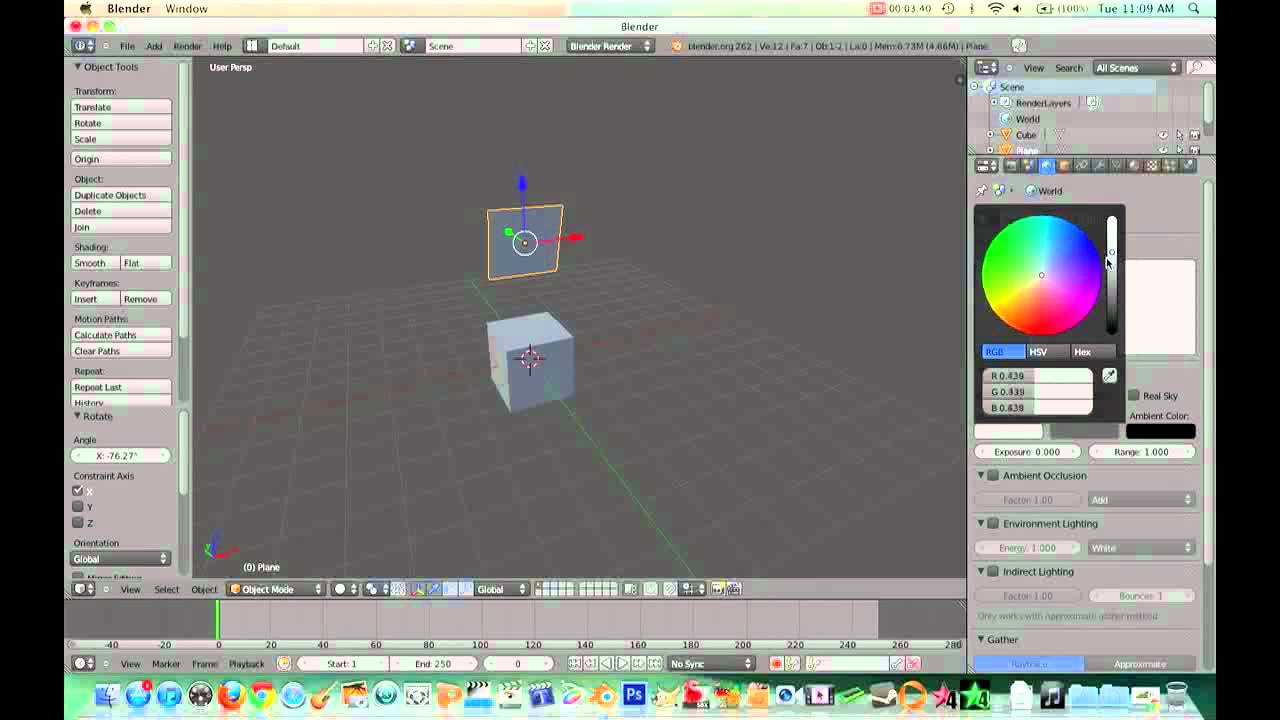Toggle visibility eye for Cube in outliner
This screenshot has height=720, width=1280.
click(1163, 135)
